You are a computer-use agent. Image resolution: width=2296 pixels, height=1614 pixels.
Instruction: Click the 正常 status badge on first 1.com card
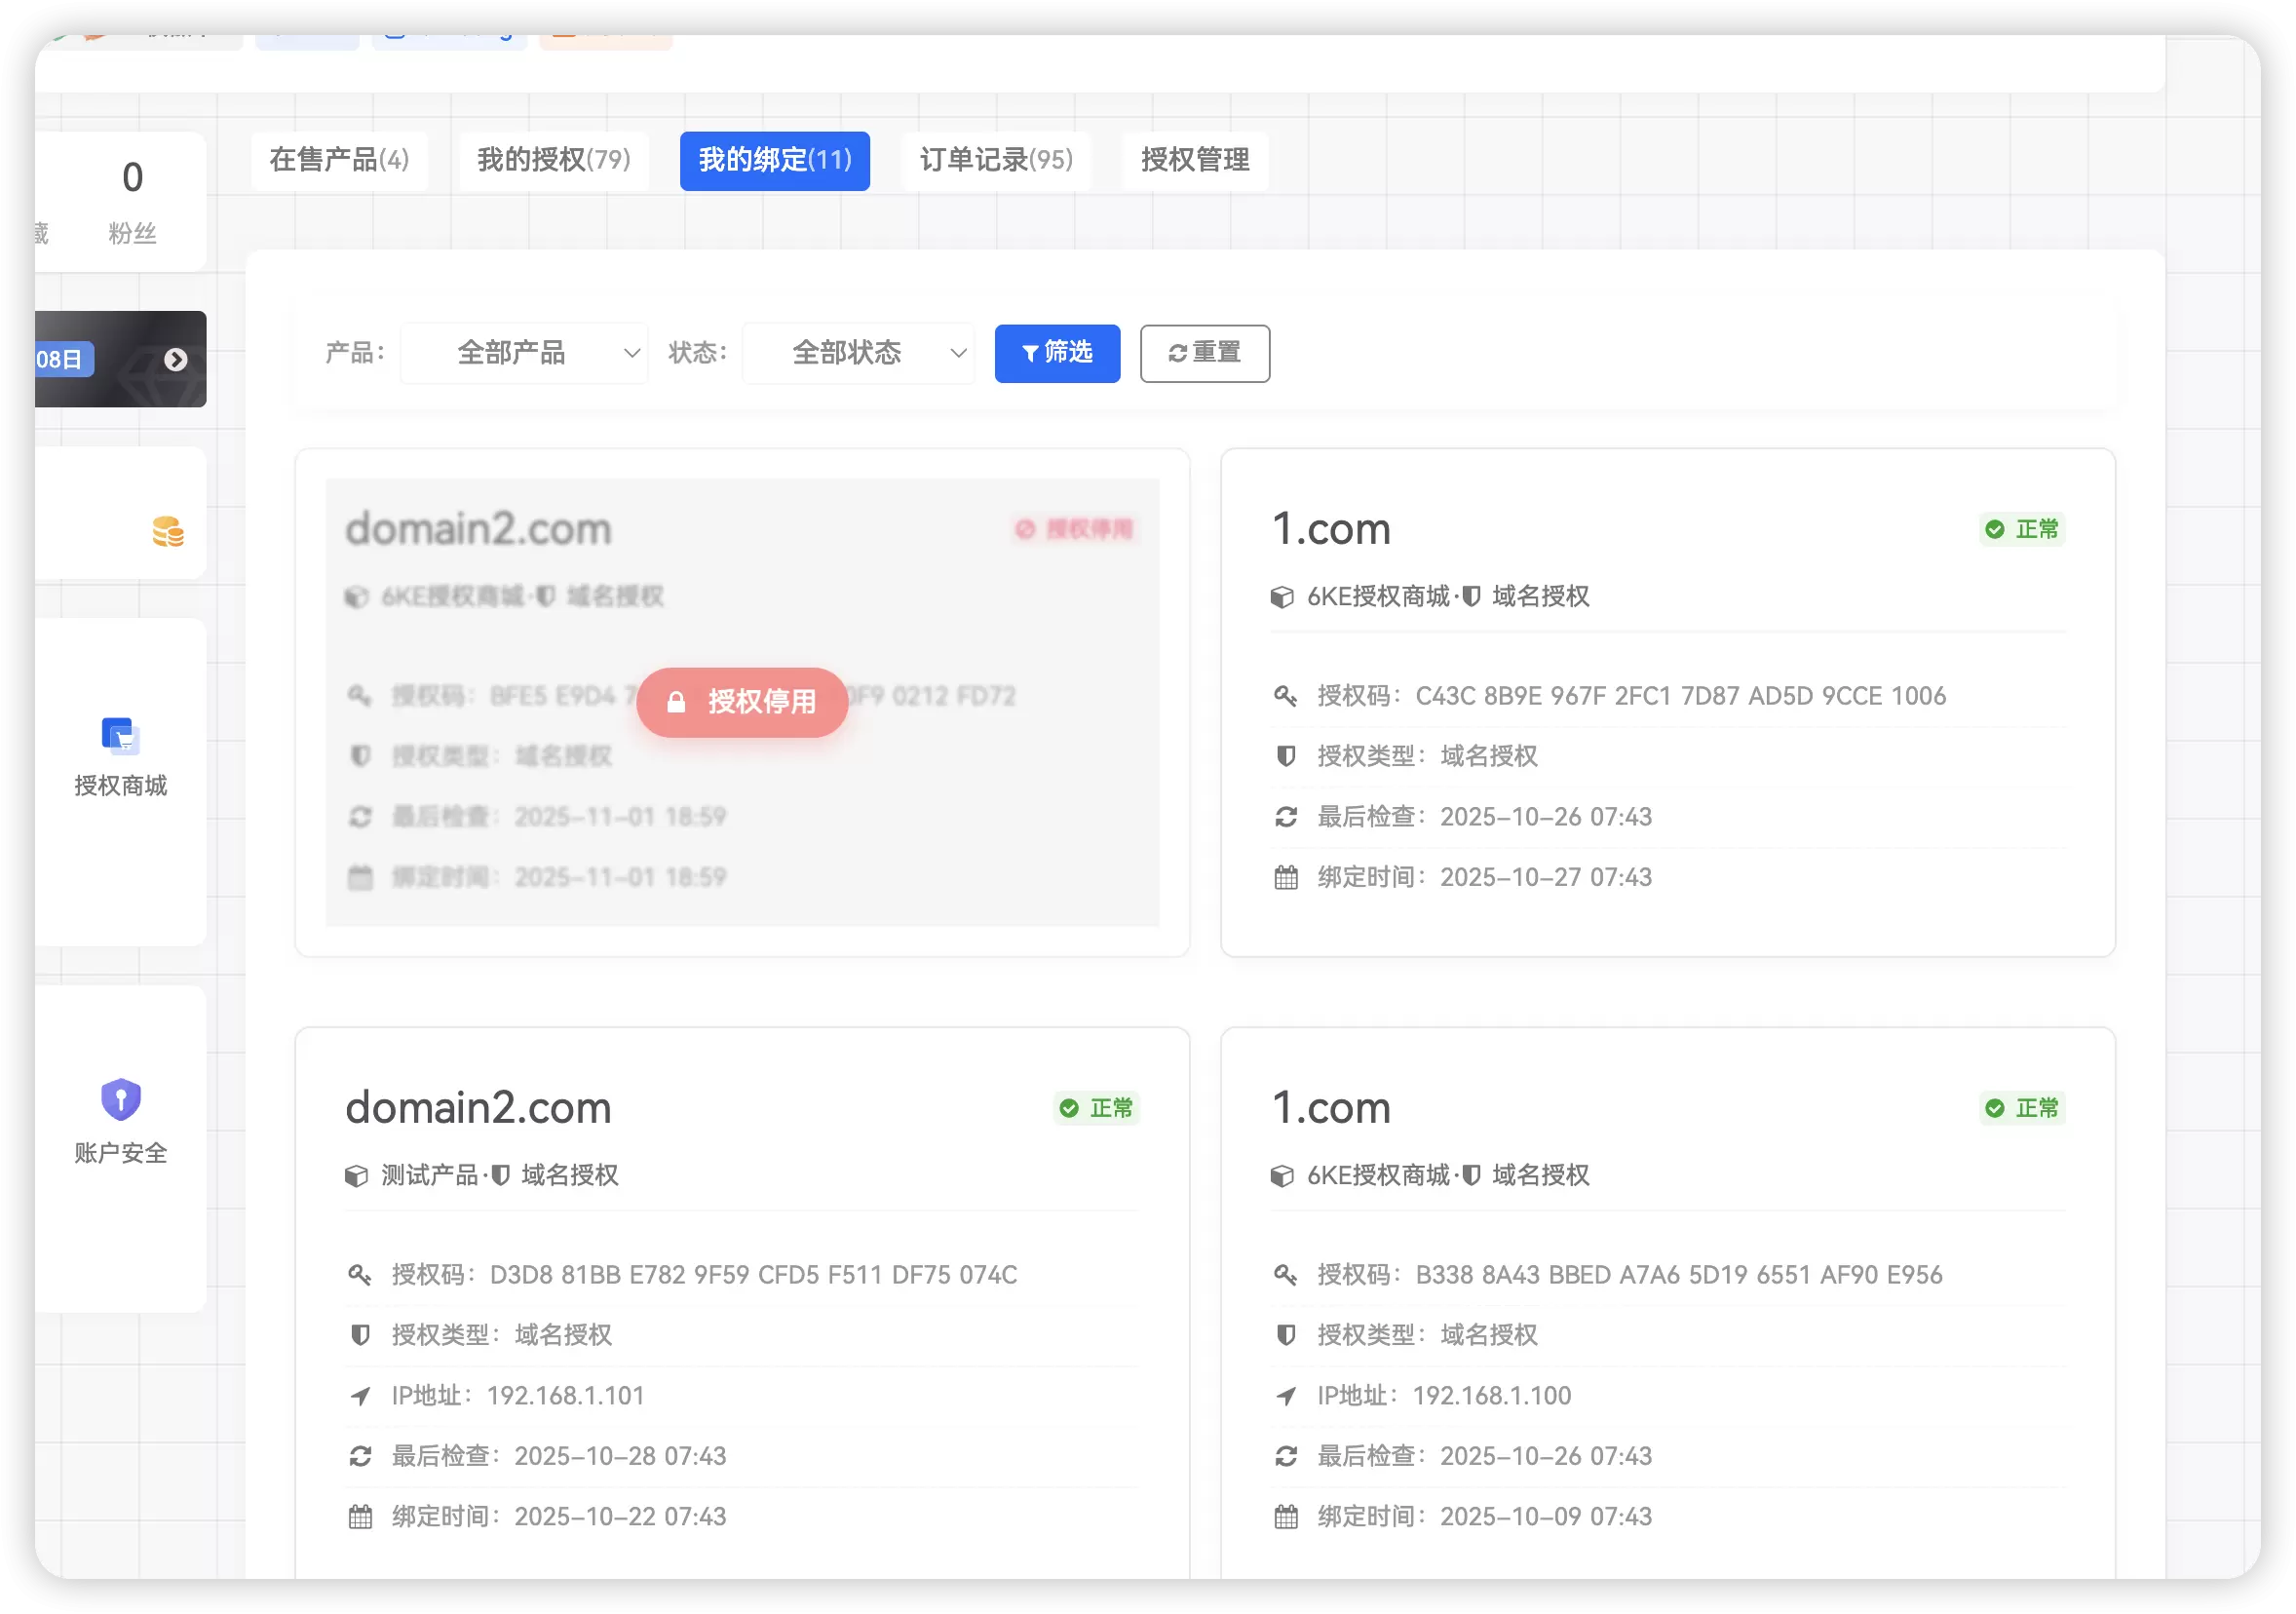tap(2021, 529)
